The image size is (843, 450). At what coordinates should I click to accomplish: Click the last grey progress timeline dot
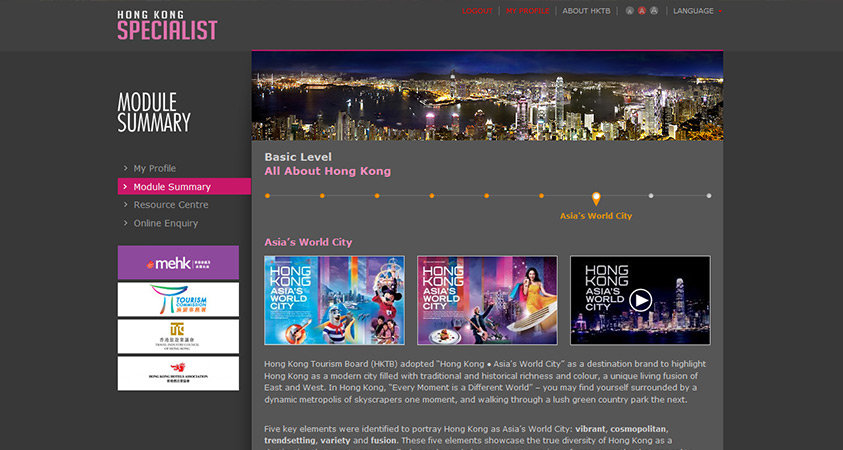coord(709,196)
